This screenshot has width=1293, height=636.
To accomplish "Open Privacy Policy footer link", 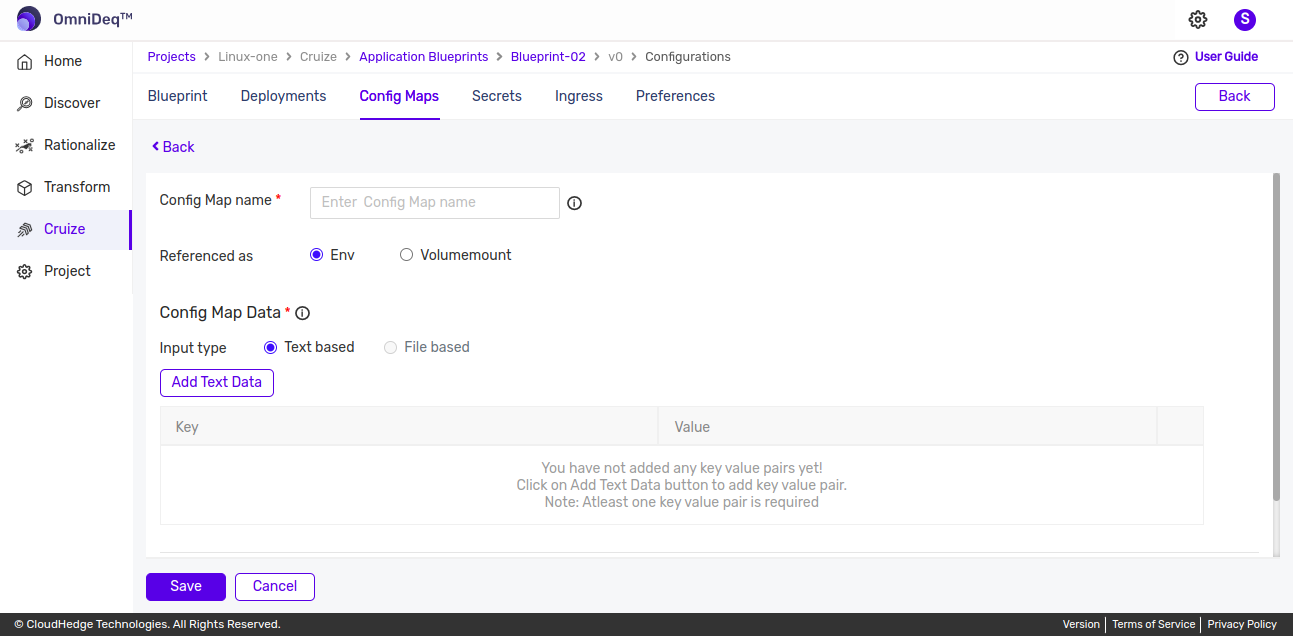I will pos(1242,625).
